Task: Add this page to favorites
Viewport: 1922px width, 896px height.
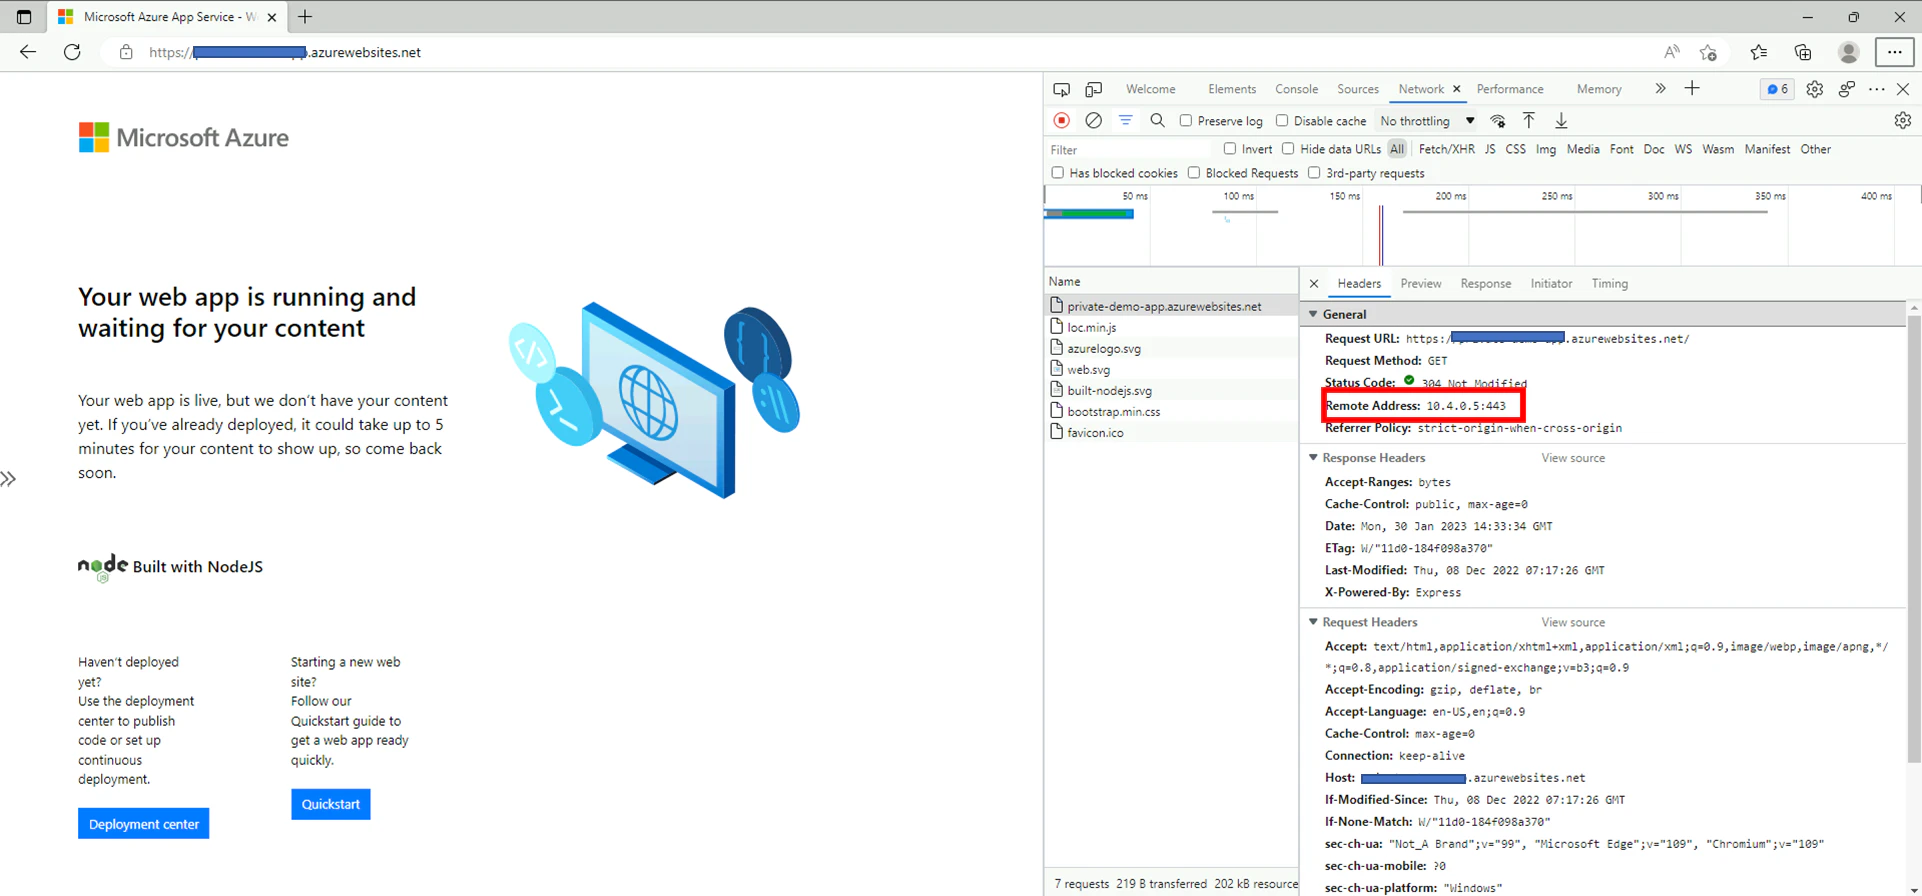Action: [1708, 52]
